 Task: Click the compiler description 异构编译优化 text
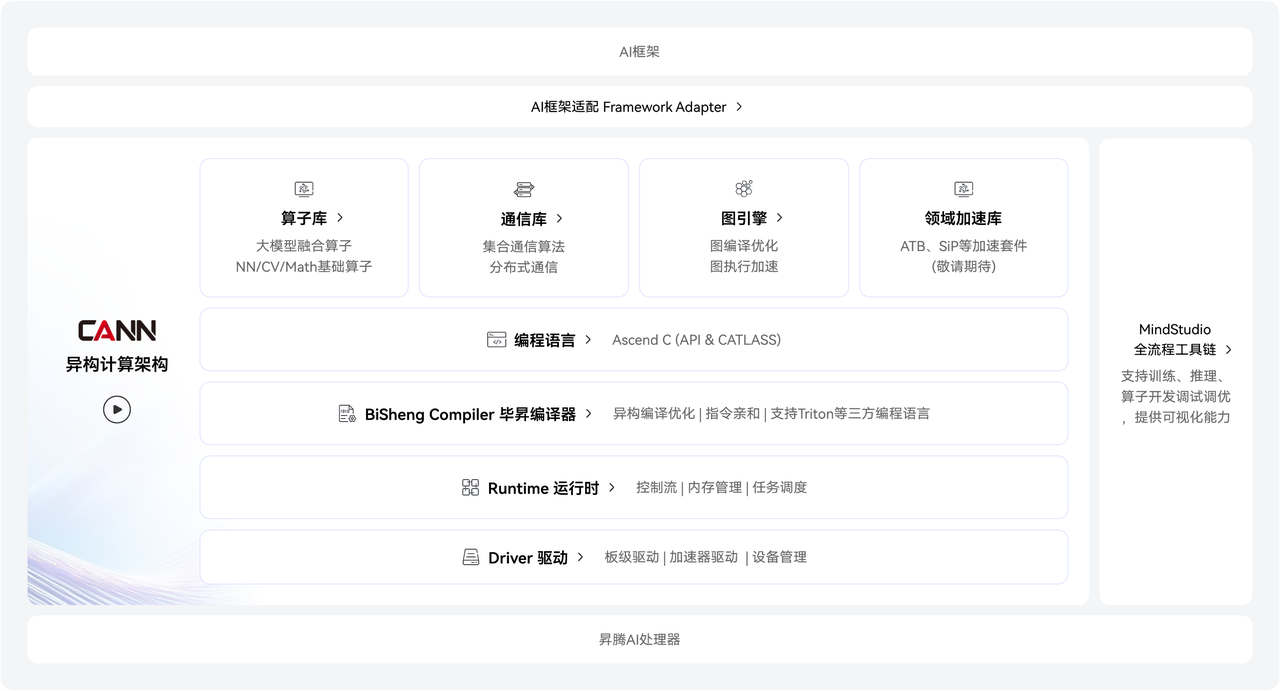click(654, 413)
